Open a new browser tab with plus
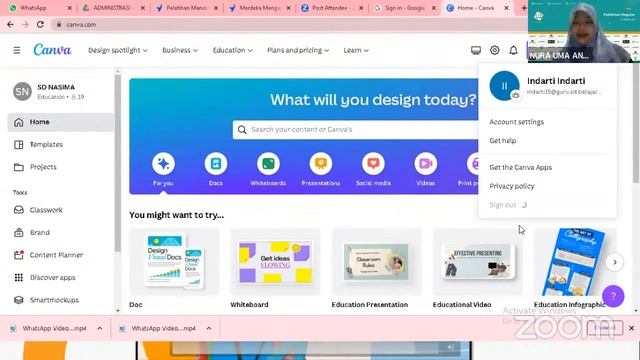Viewport: 640px width, 360px height. pos(524,8)
